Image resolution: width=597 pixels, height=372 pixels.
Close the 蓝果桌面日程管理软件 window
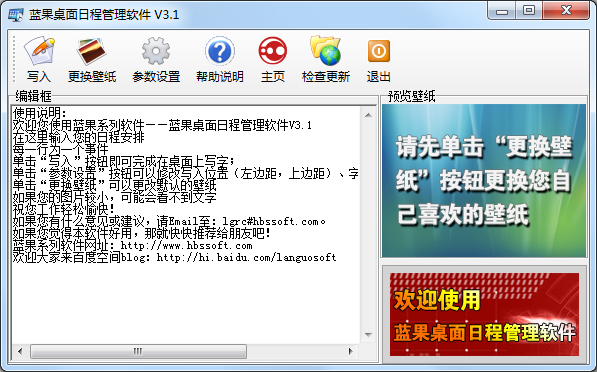point(566,11)
